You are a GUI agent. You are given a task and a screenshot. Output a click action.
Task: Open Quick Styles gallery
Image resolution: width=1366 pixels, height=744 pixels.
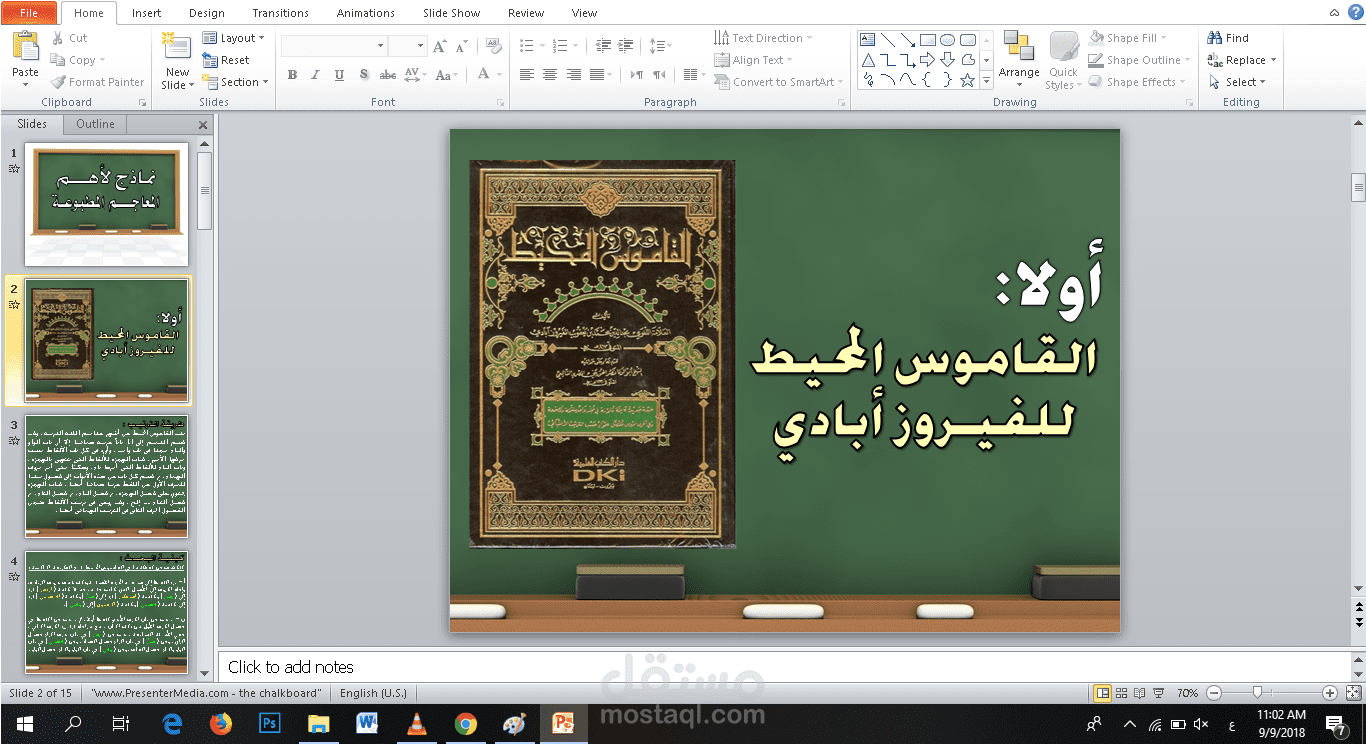click(1063, 60)
